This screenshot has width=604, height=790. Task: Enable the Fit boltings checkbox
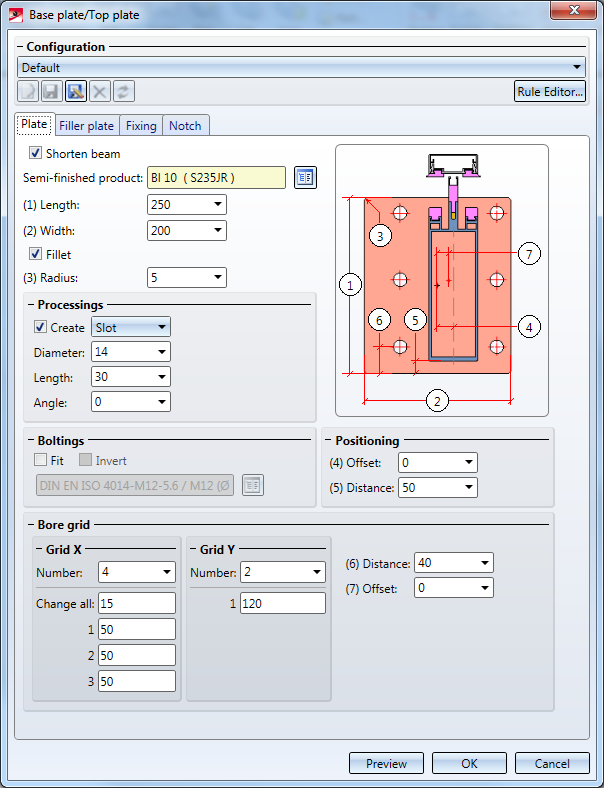(x=40, y=461)
